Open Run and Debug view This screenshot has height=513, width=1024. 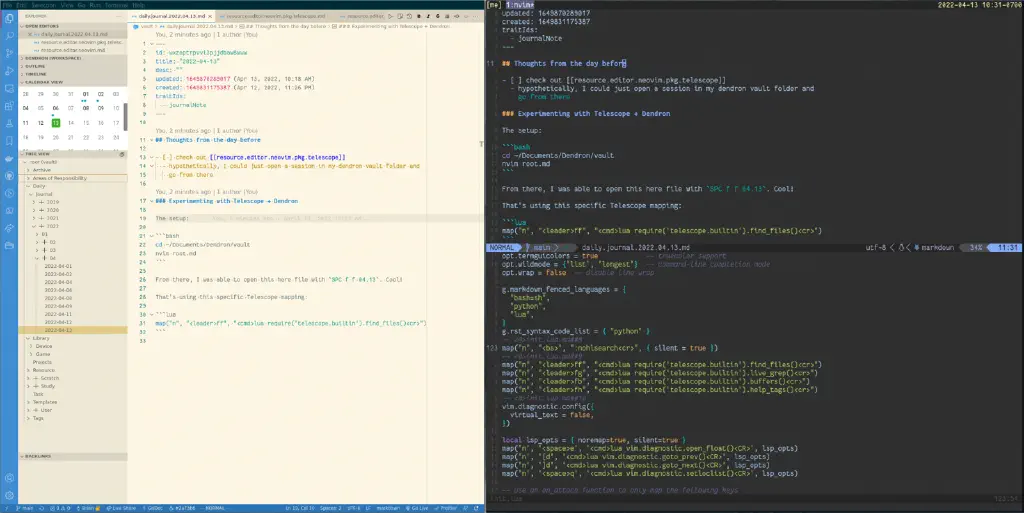point(9,70)
